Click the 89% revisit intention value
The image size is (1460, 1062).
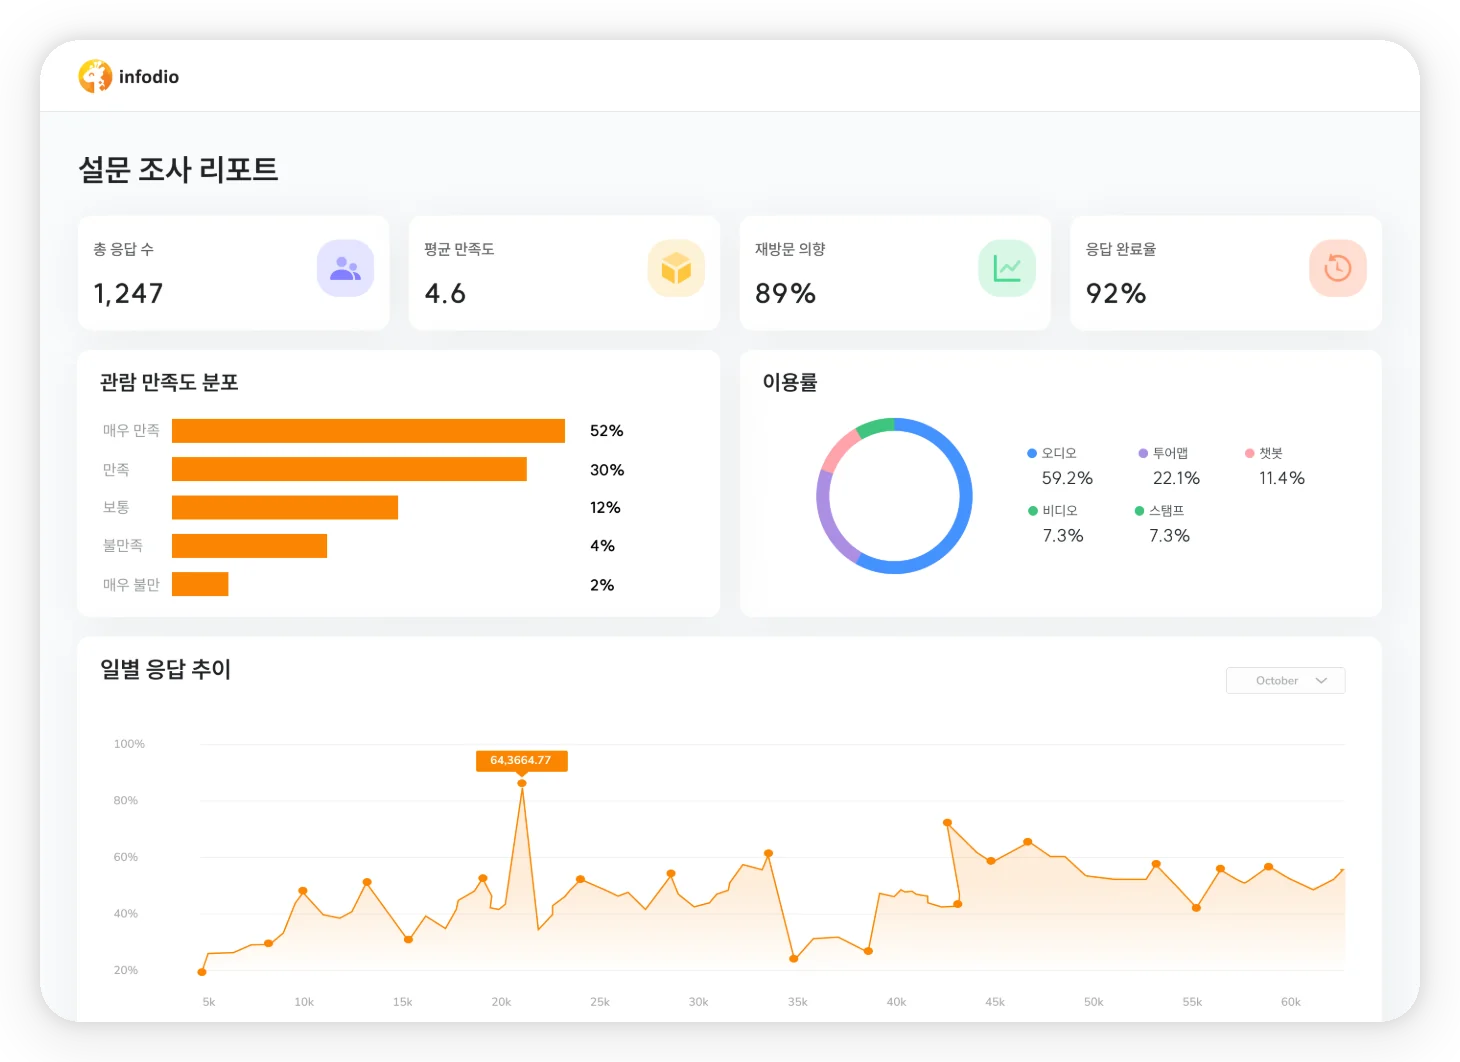785,294
